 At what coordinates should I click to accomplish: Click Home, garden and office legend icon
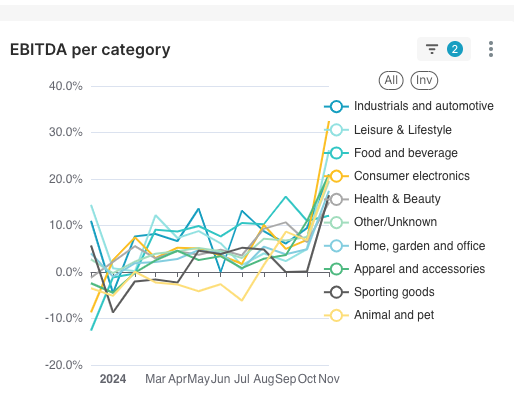pos(337,246)
